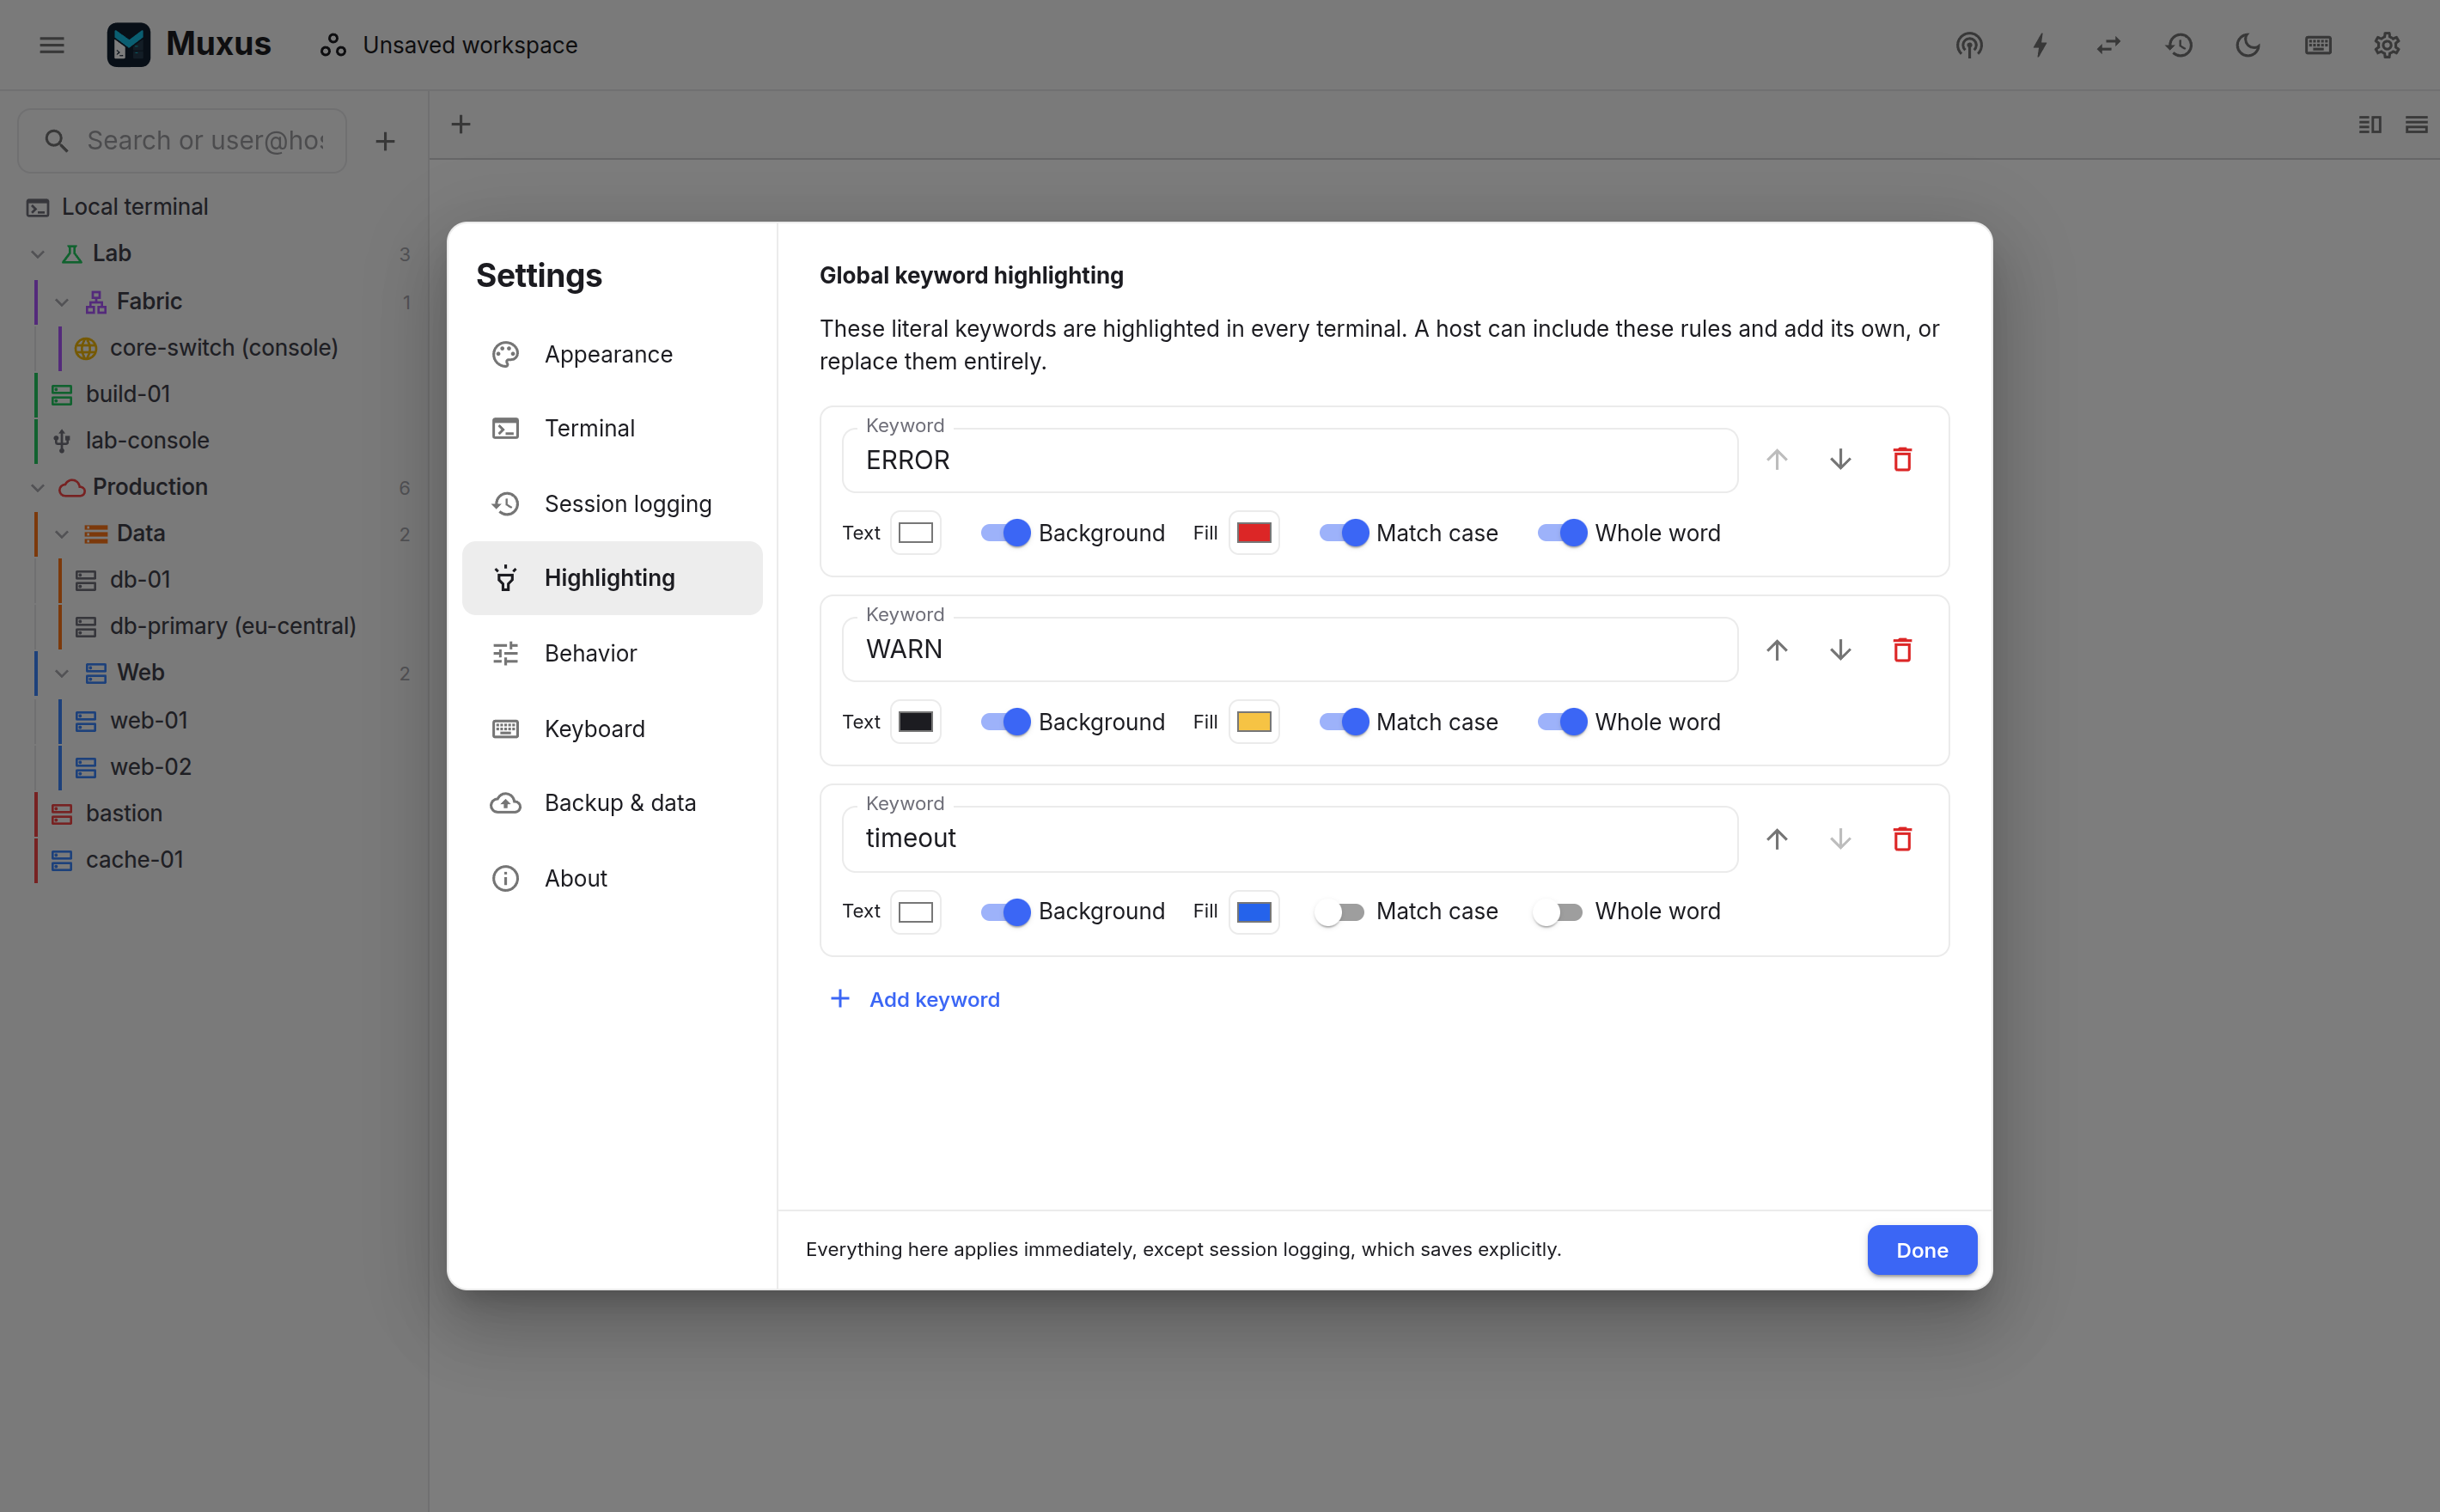
Task: Collapse the Fabric folder chevron
Action: click(x=62, y=301)
